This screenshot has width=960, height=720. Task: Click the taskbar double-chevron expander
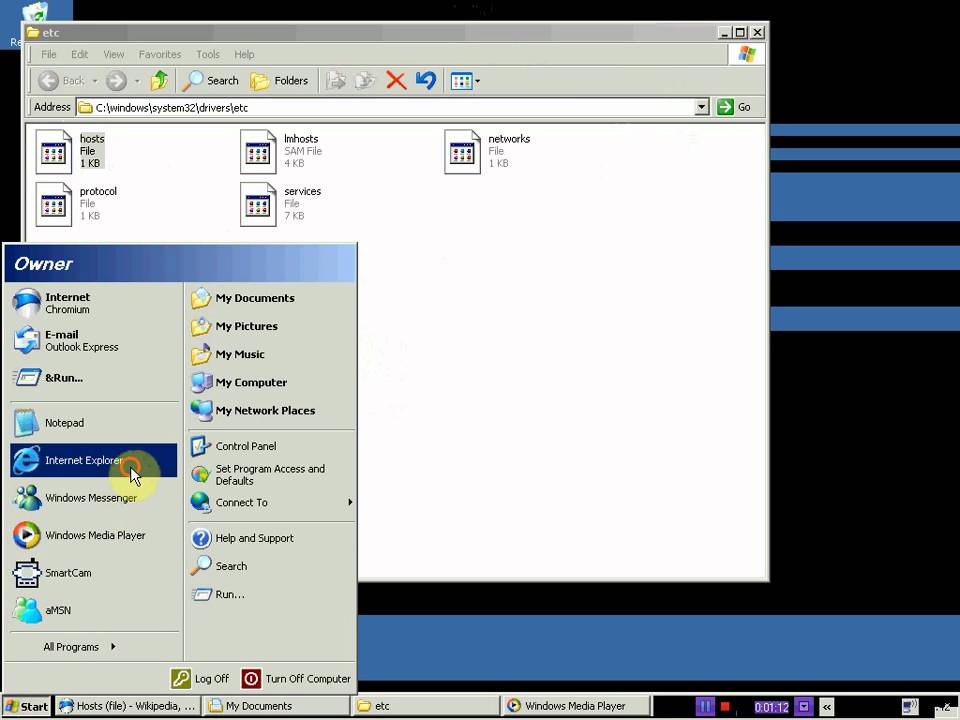click(x=827, y=707)
